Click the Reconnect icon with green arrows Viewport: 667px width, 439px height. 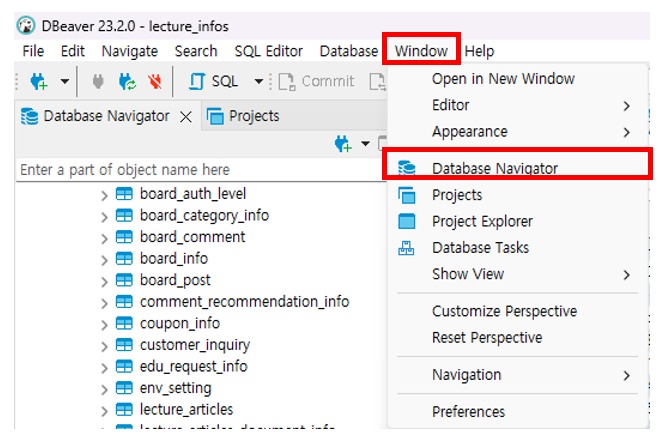[x=127, y=81]
